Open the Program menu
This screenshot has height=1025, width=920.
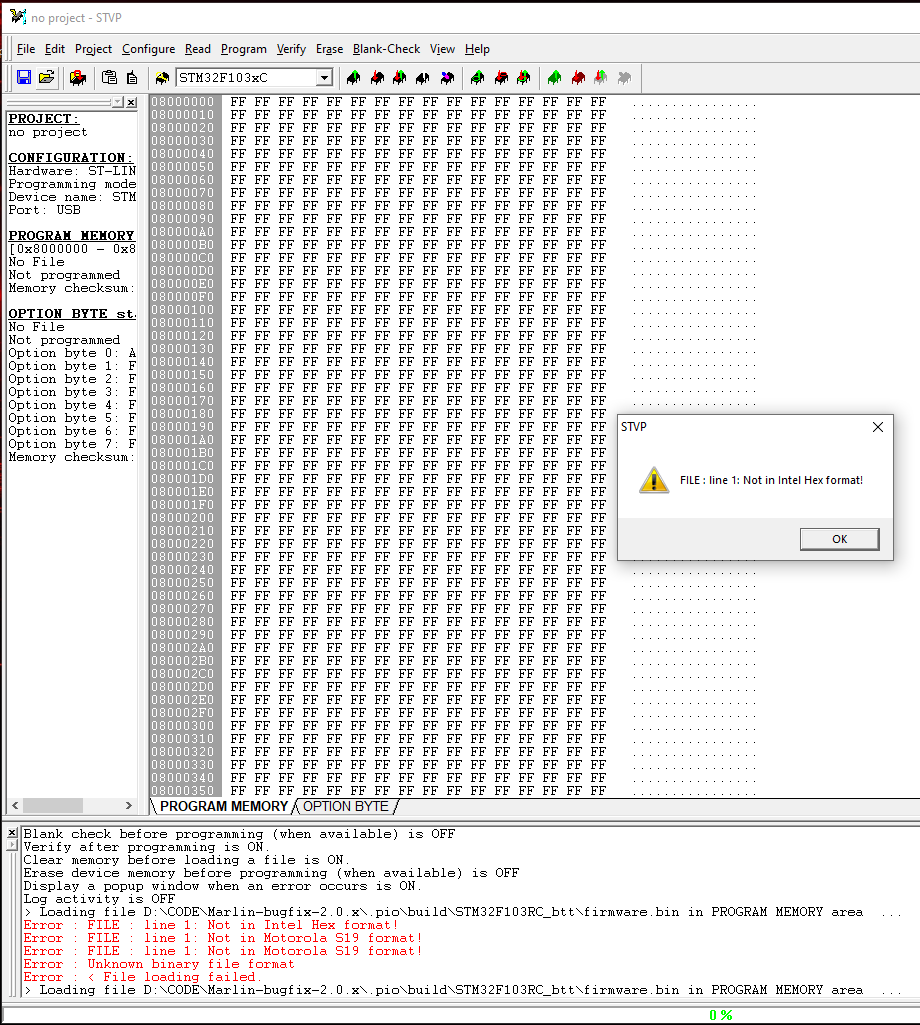tap(244, 49)
